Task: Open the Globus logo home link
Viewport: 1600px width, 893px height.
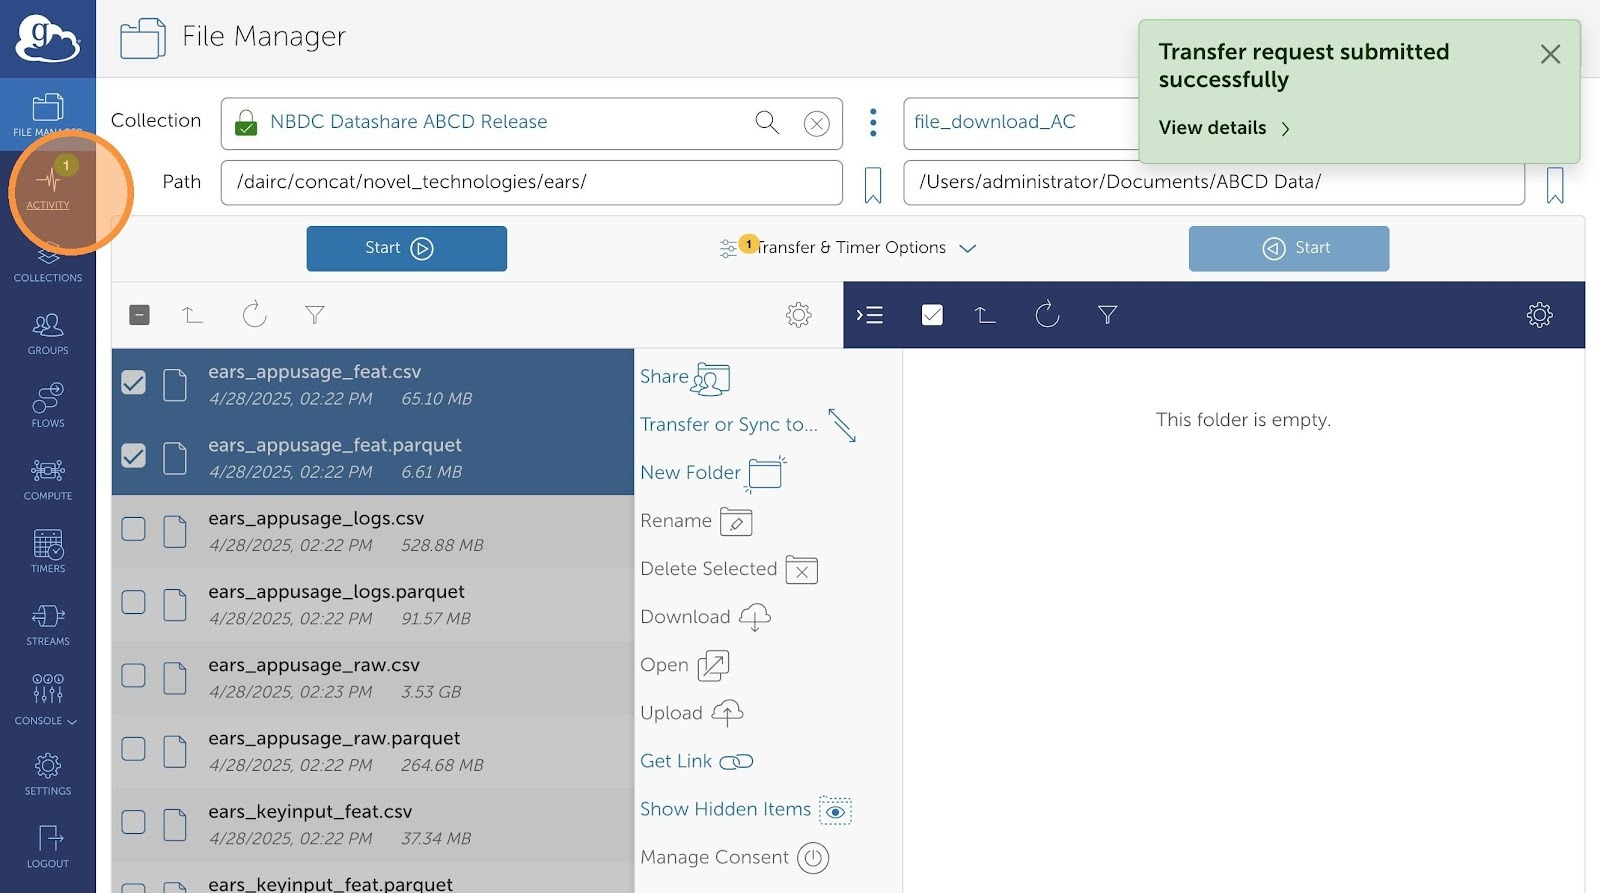Action: point(47,39)
